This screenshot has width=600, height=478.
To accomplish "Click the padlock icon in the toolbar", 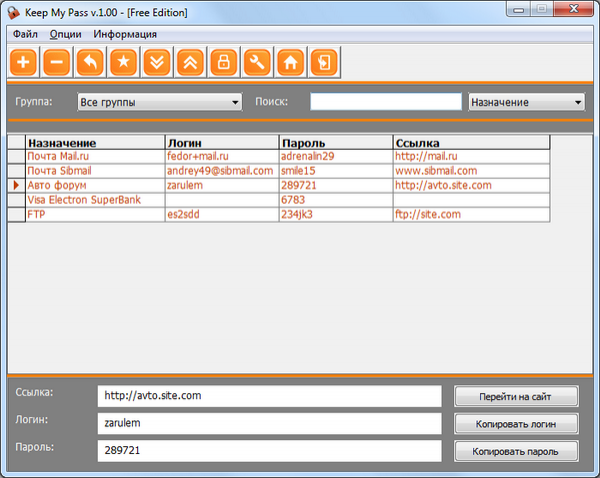I will coord(224,62).
